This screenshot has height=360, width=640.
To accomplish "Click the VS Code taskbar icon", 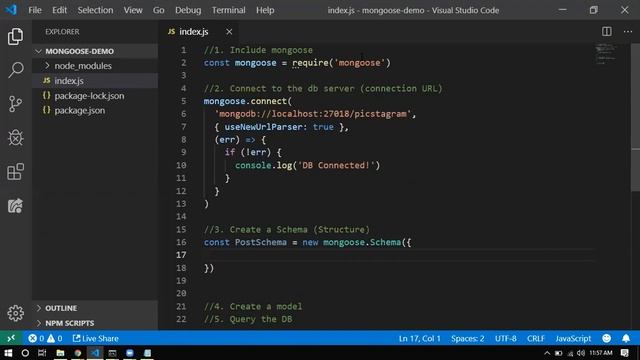I will tap(95, 353).
